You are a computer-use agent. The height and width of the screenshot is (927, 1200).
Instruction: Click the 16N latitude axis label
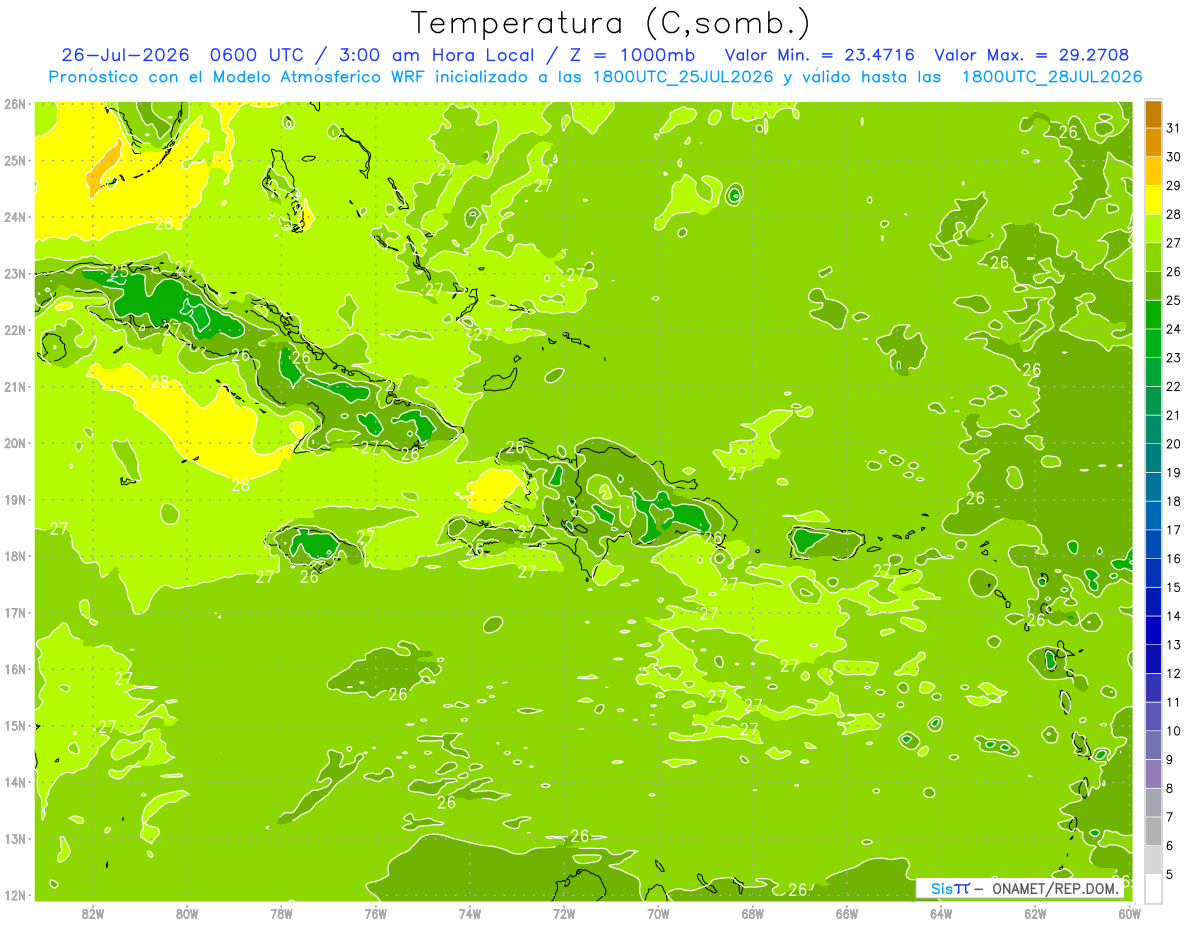tap(15, 669)
